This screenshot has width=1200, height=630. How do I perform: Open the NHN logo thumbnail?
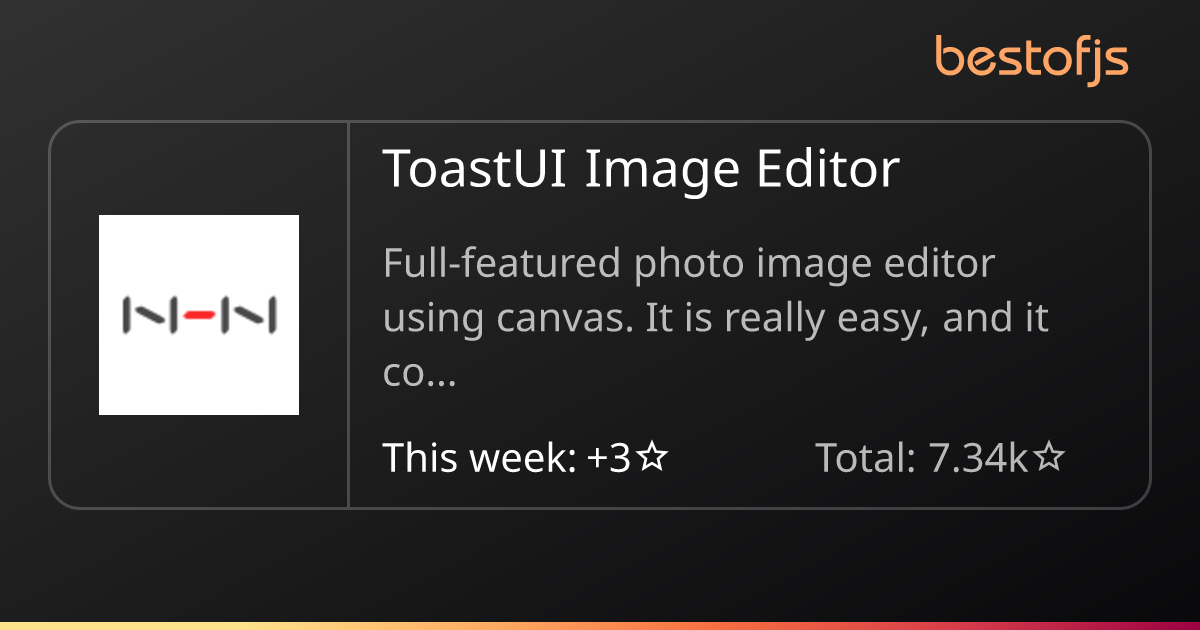(199, 315)
